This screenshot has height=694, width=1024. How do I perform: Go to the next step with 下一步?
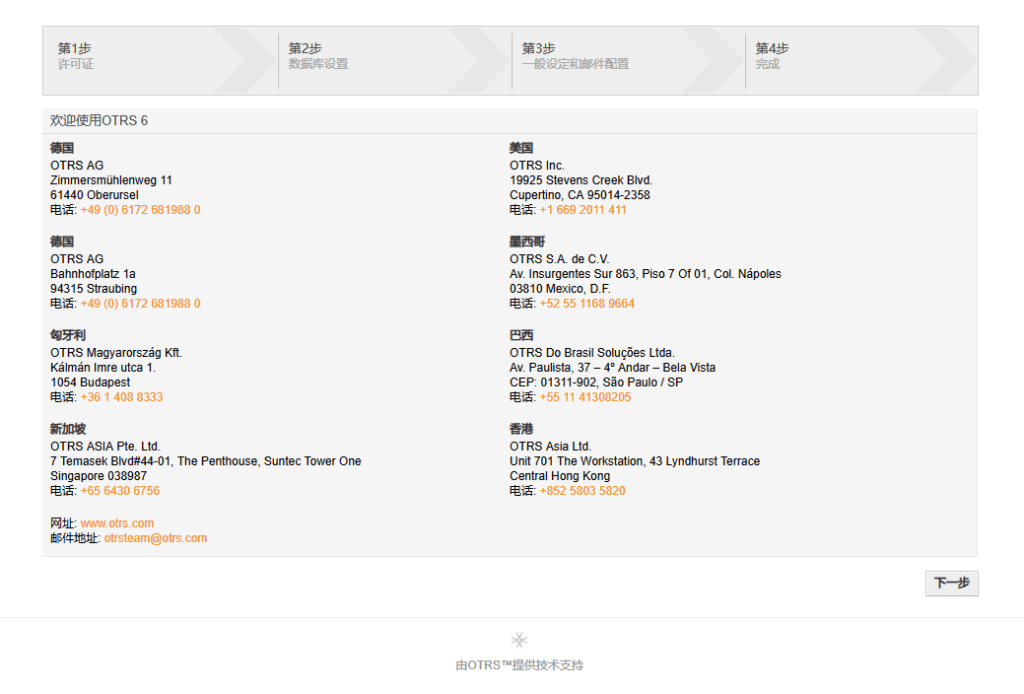[x=952, y=583]
